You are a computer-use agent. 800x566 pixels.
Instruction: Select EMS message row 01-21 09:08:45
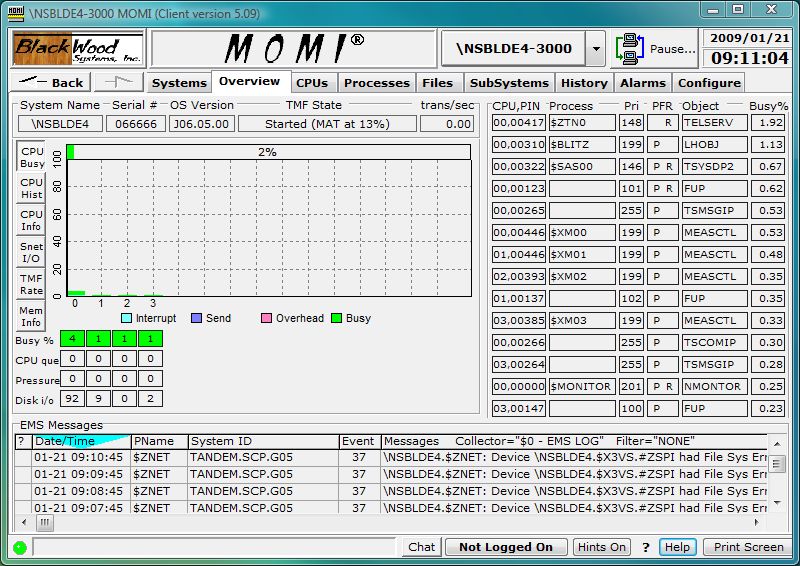click(391, 491)
